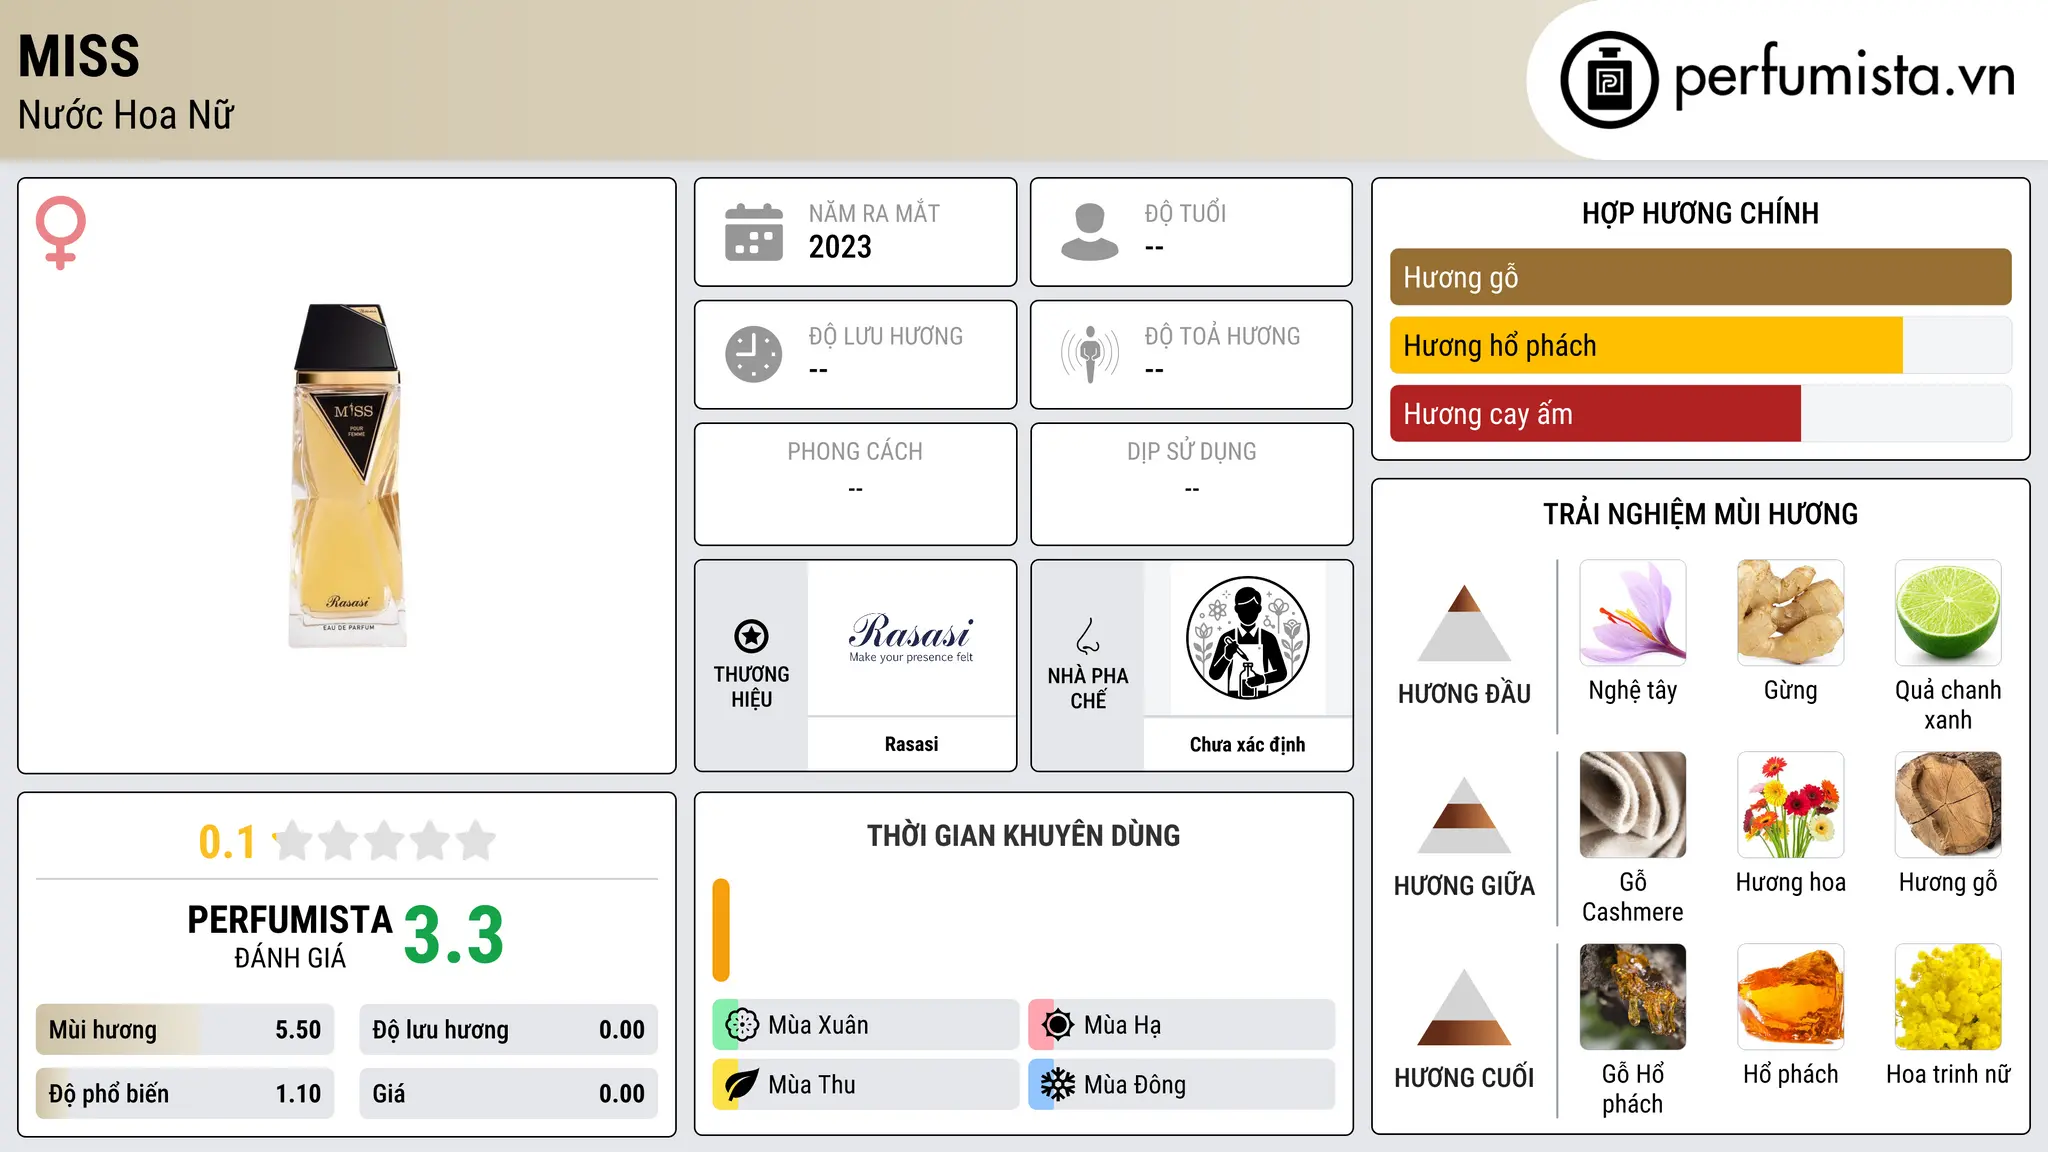The width and height of the screenshot is (2048, 1152).
Task: Click the perfumista.vn perfume bottle logo icon
Action: click(1609, 80)
